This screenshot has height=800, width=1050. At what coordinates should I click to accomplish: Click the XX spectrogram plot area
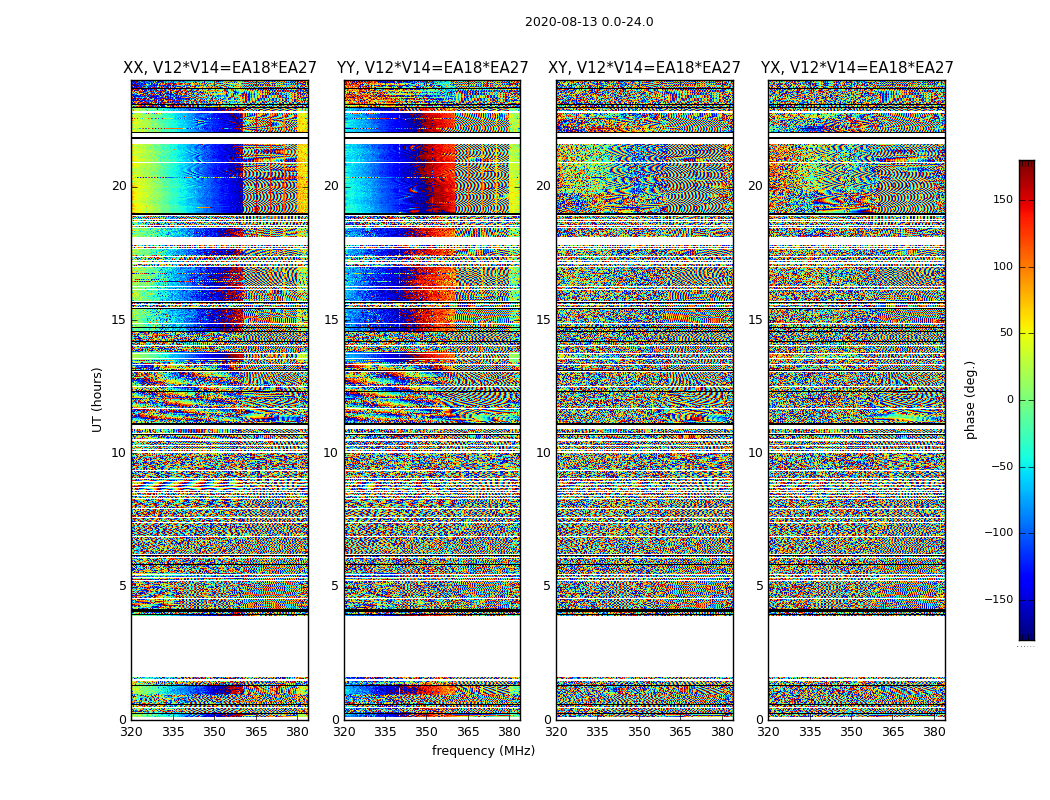[x=220, y=400]
